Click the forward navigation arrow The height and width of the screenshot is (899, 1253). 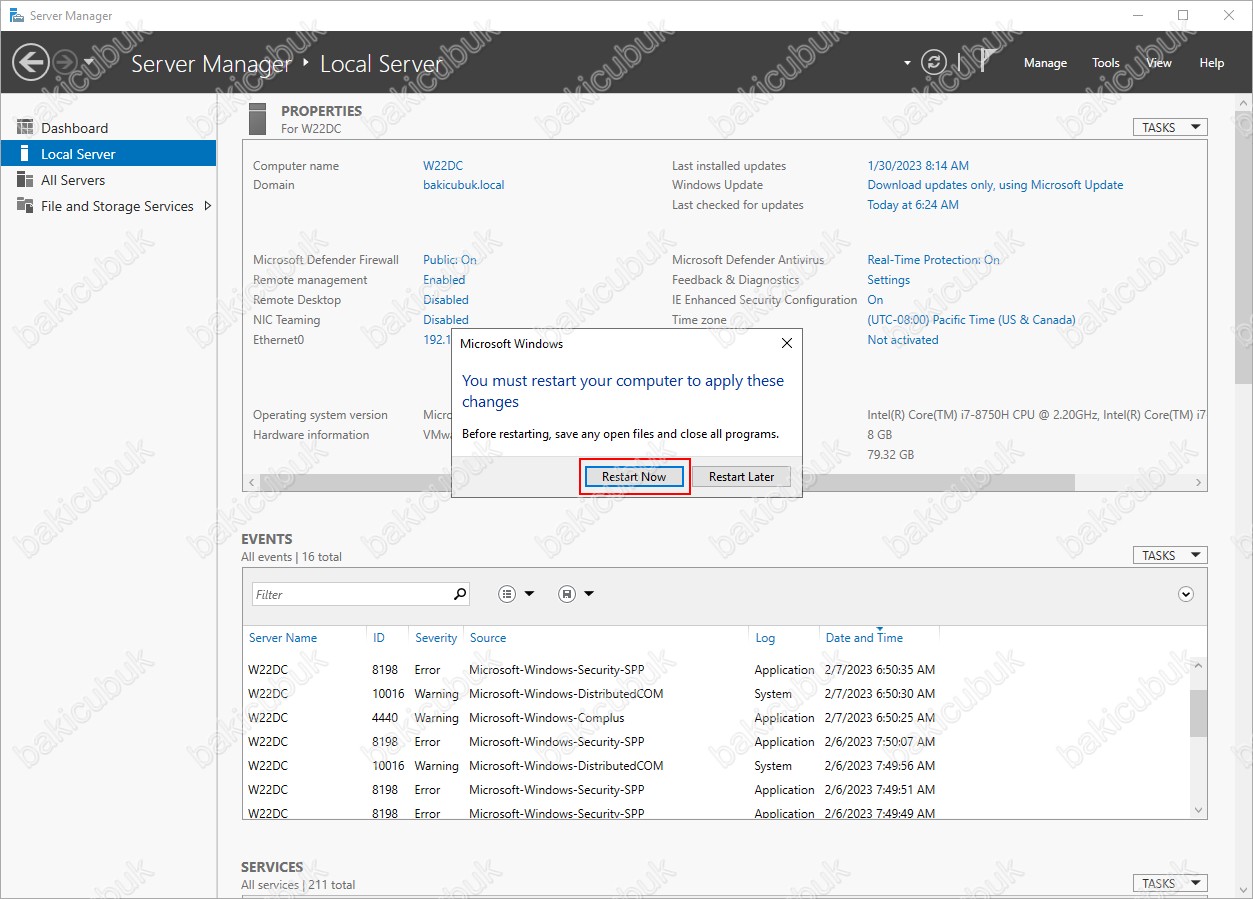point(64,62)
